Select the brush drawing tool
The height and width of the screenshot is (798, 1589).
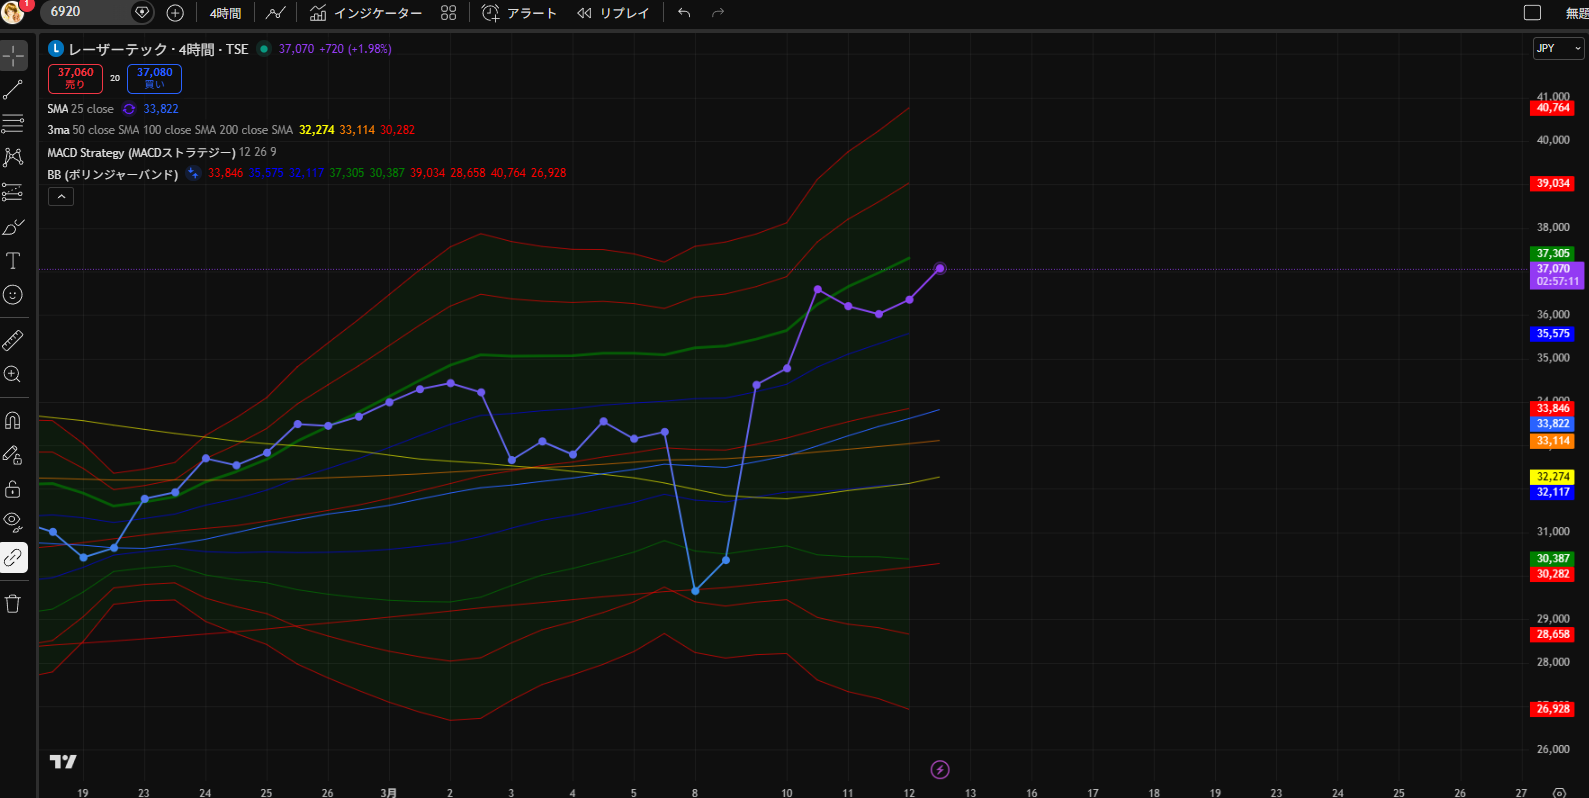pyautogui.click(x=13, y=227)
